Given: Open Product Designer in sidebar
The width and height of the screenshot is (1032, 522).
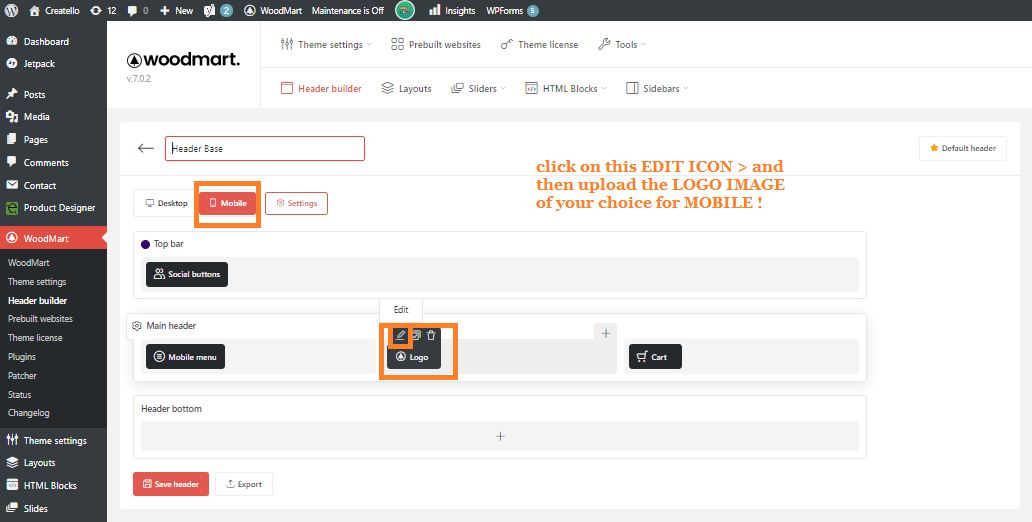Looking at the screenshot, I should [59, 208].
